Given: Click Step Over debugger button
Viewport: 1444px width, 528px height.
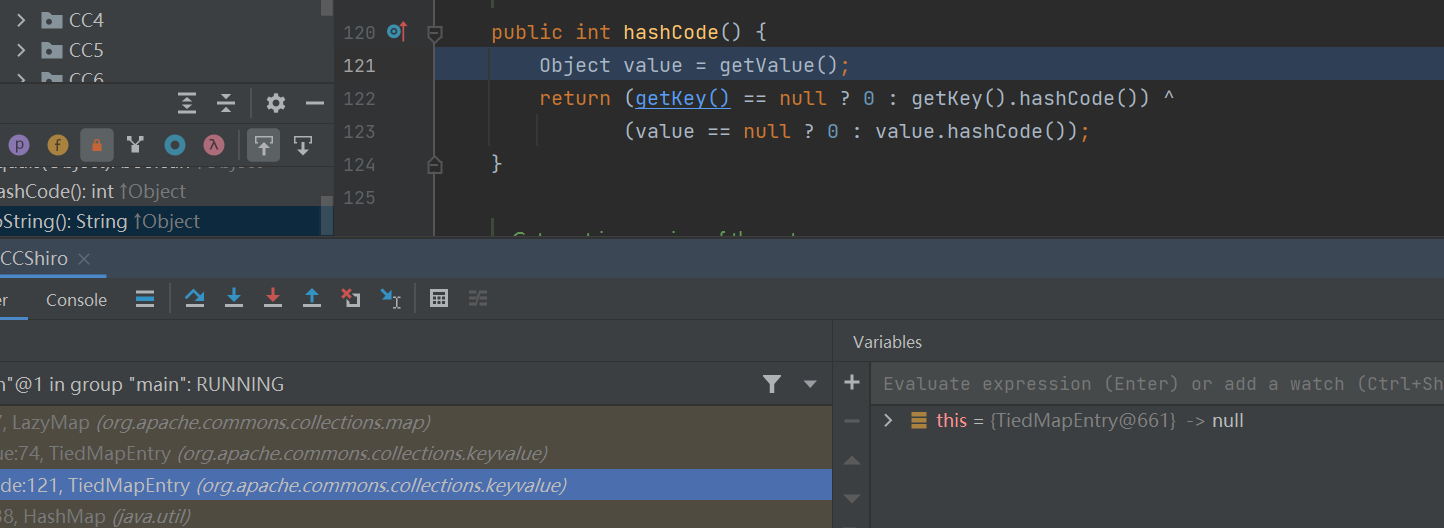Looking at the screenshot, I should coord(195,298).
